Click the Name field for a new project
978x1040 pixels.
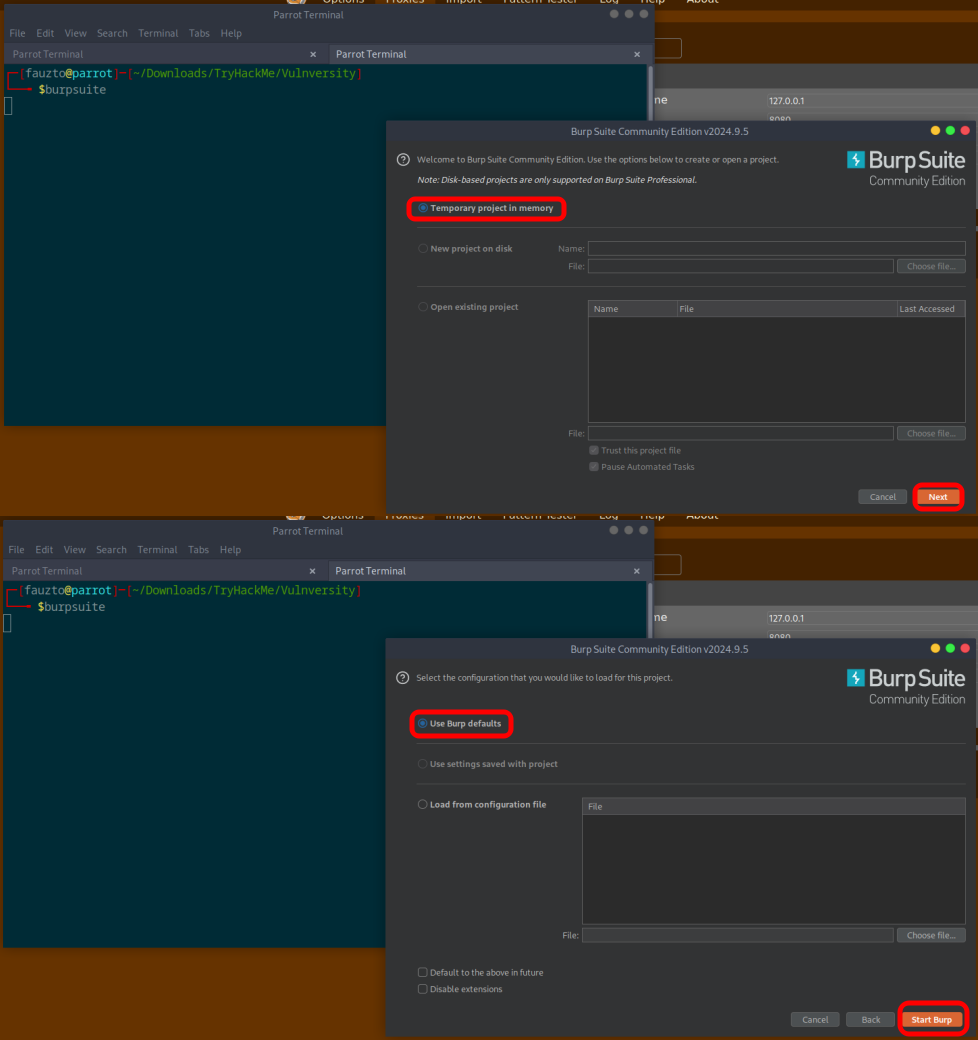click(x=776, y=249)
